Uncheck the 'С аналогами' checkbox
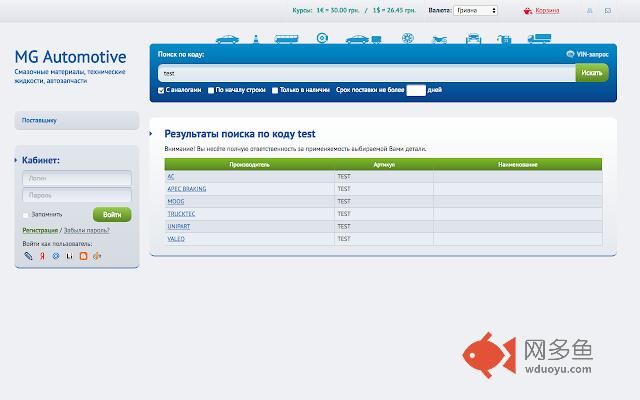640x400 pixels. coord(162,90)
